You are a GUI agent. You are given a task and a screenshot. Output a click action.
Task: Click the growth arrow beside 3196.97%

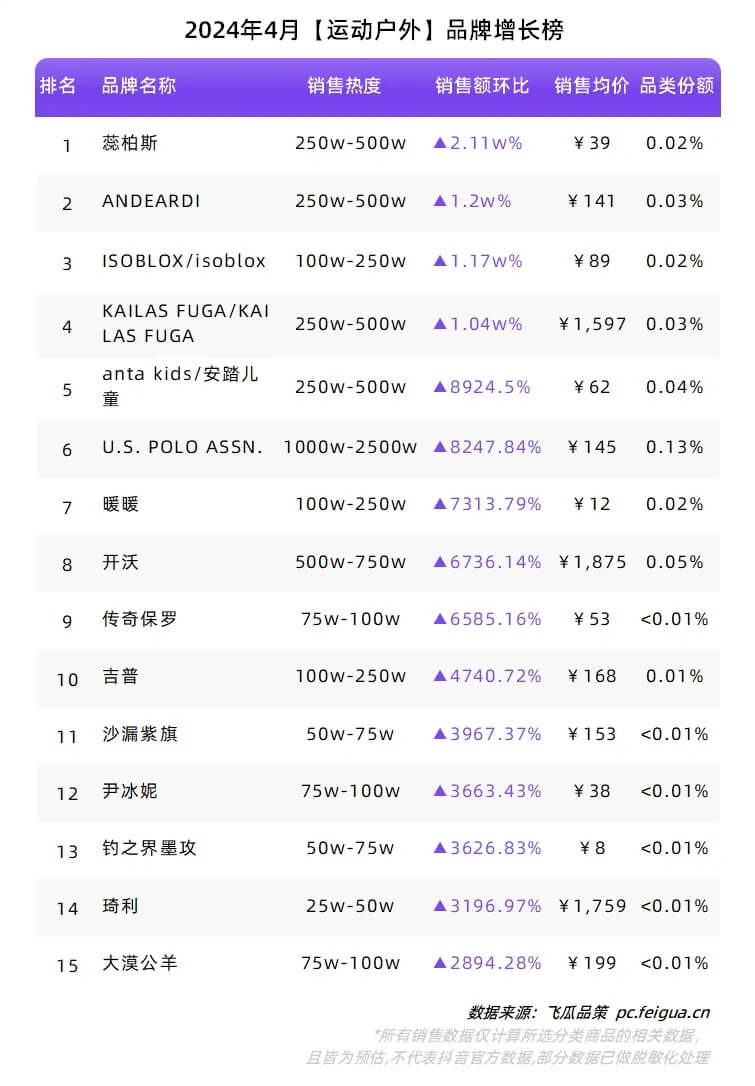point(440,905)
